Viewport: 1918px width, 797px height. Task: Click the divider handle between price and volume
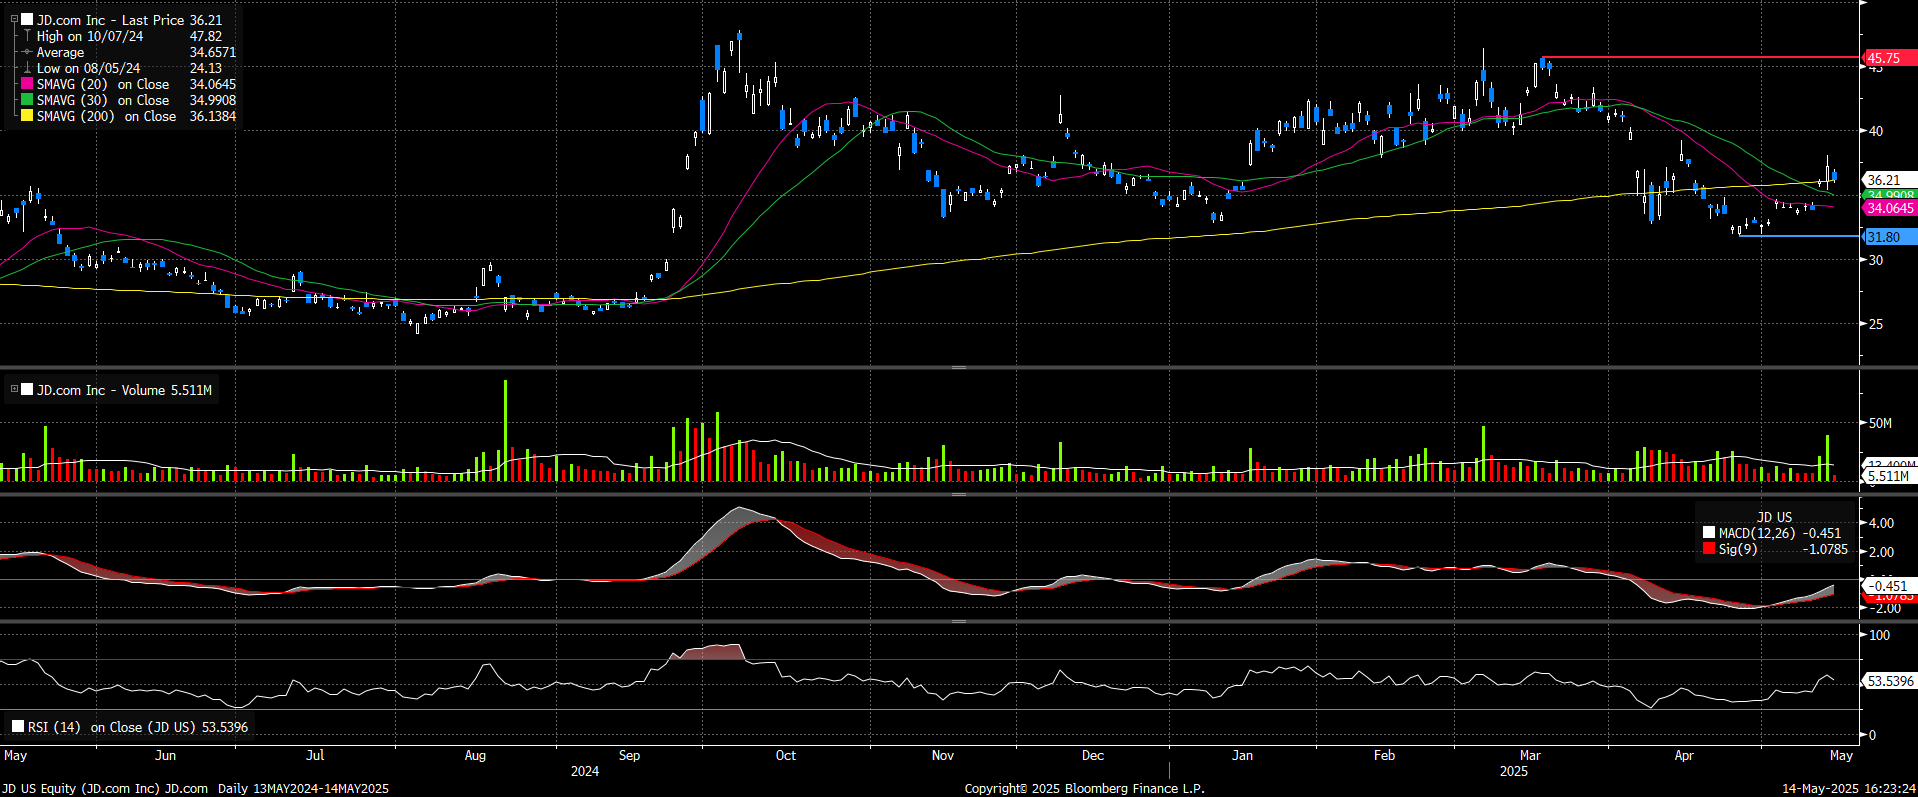[x=959, y=367]
